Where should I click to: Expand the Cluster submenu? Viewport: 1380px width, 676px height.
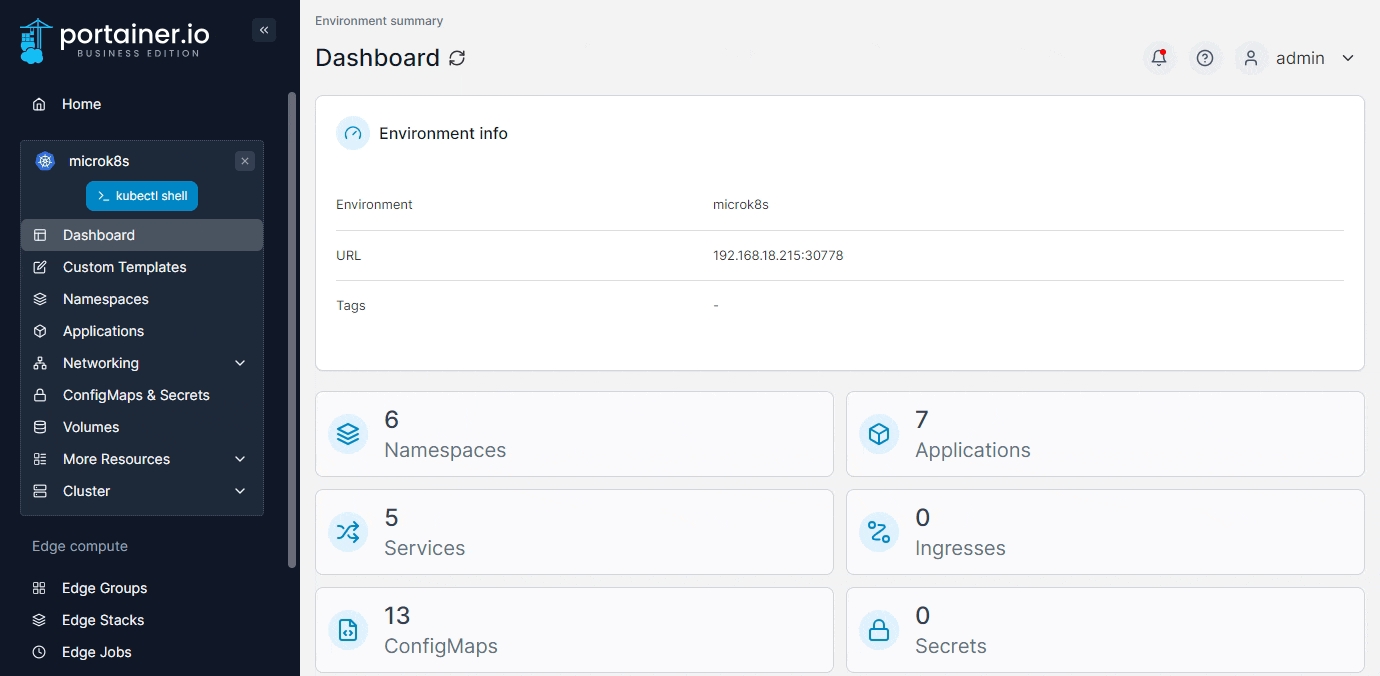[x=240, y=491]
